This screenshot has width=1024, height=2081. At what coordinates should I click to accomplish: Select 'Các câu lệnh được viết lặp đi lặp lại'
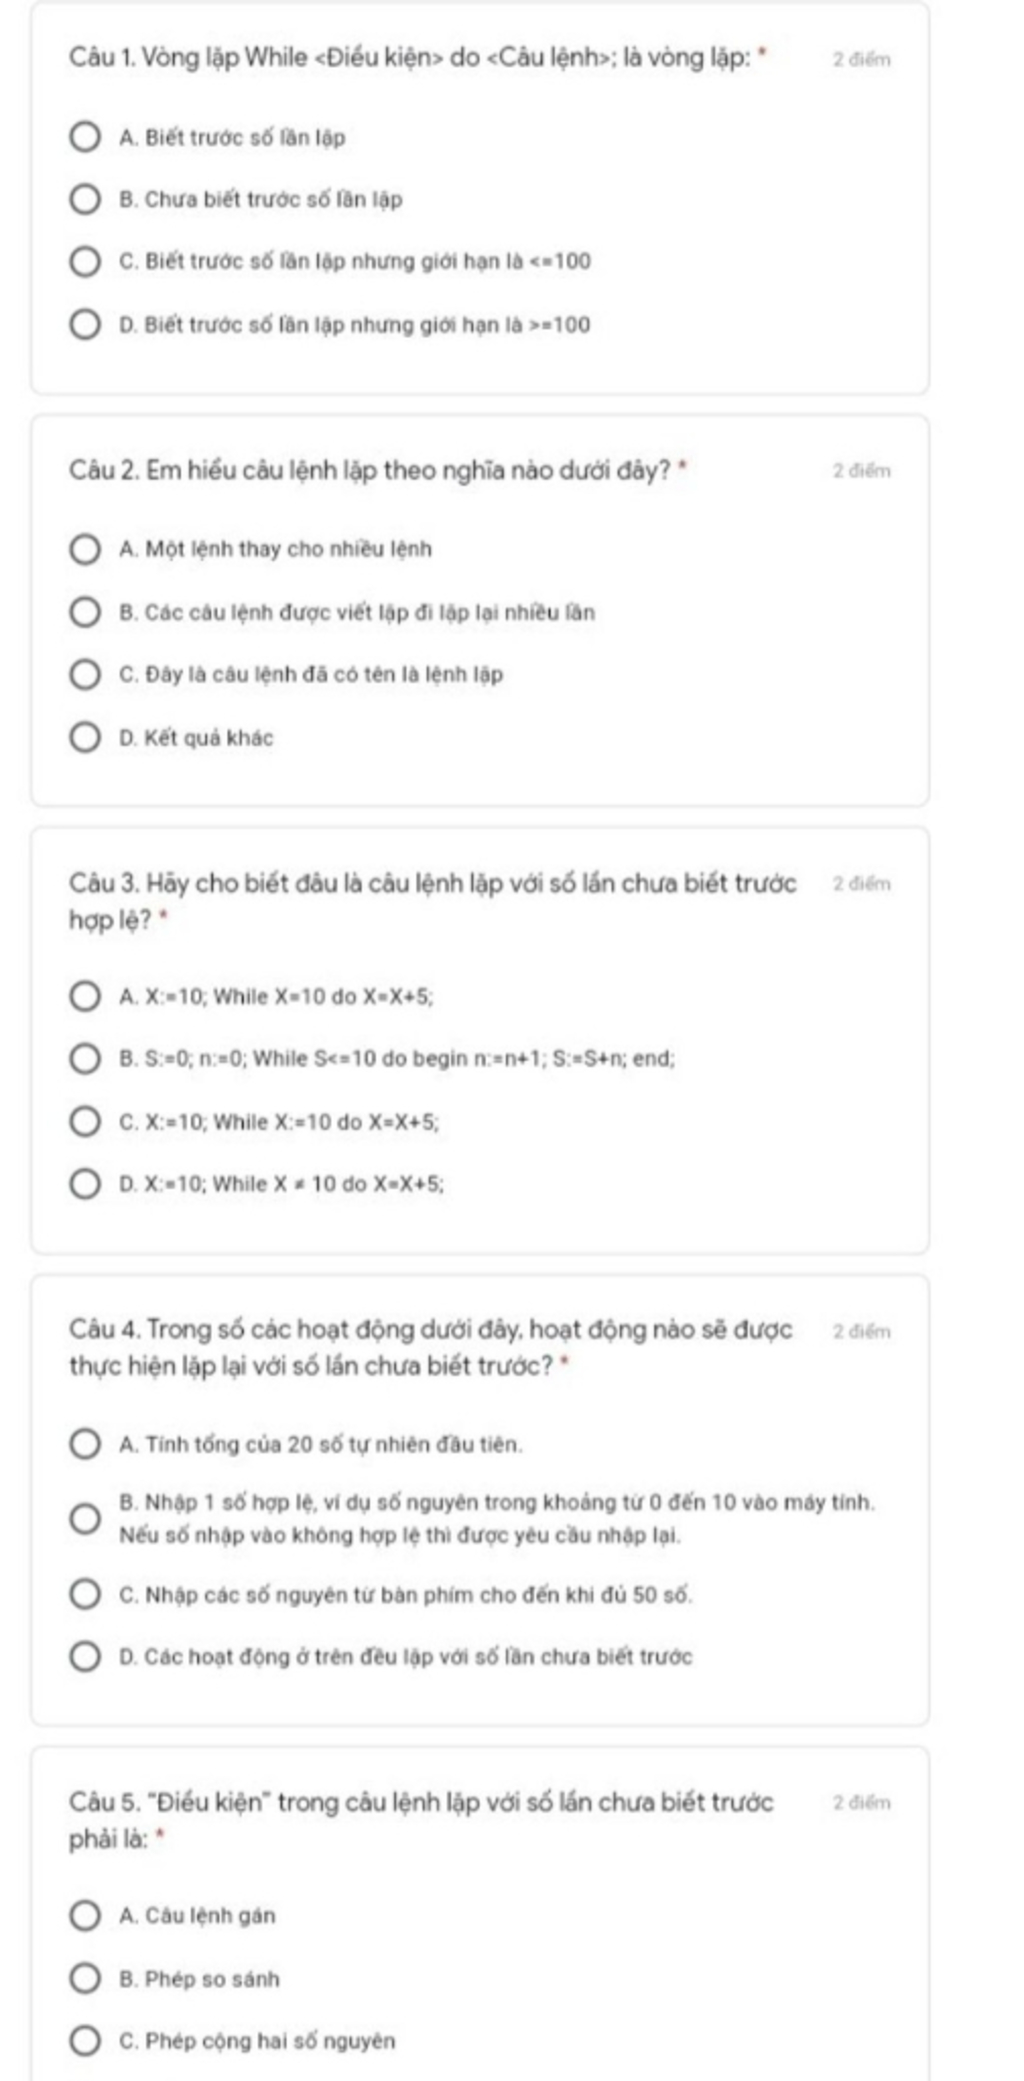tap(85, 612)
